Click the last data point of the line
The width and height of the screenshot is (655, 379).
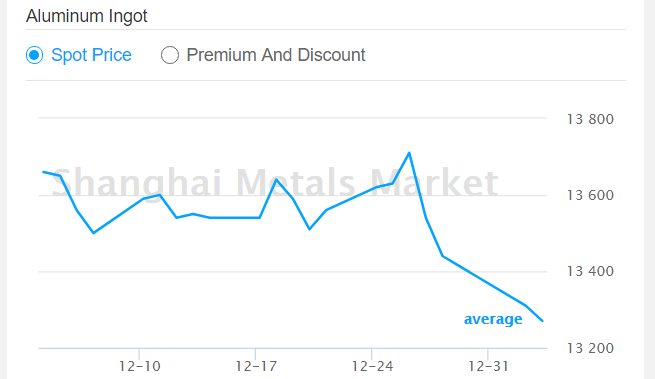pyautogui.click(x=542, y=321)
